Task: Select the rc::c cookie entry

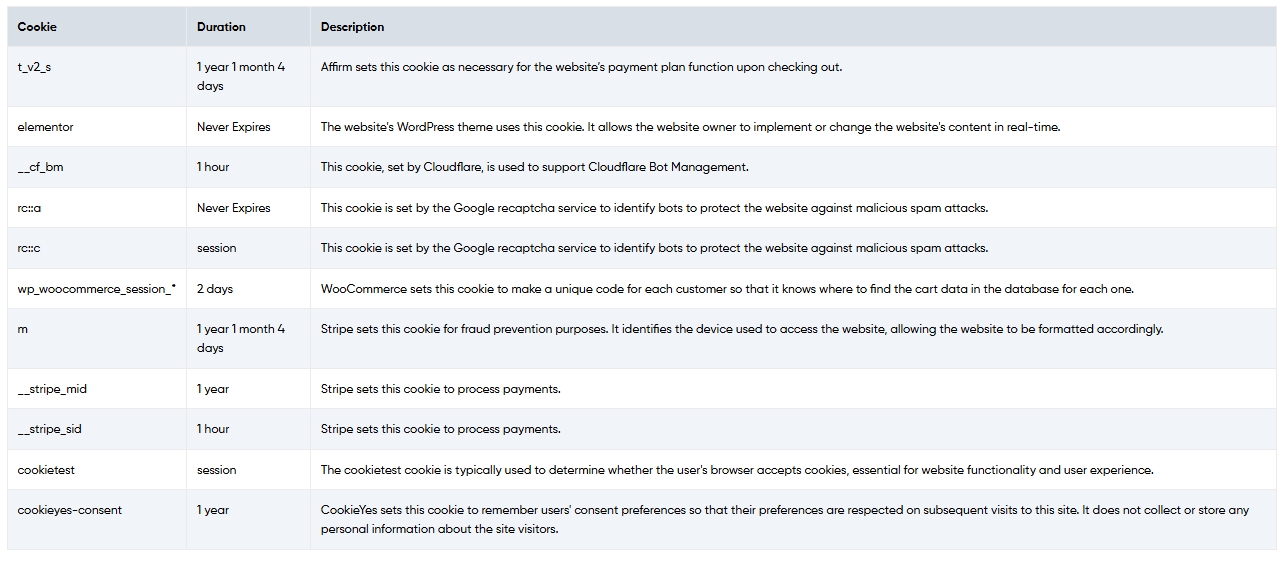Action: pyautogui.click(x=29, y=248)
